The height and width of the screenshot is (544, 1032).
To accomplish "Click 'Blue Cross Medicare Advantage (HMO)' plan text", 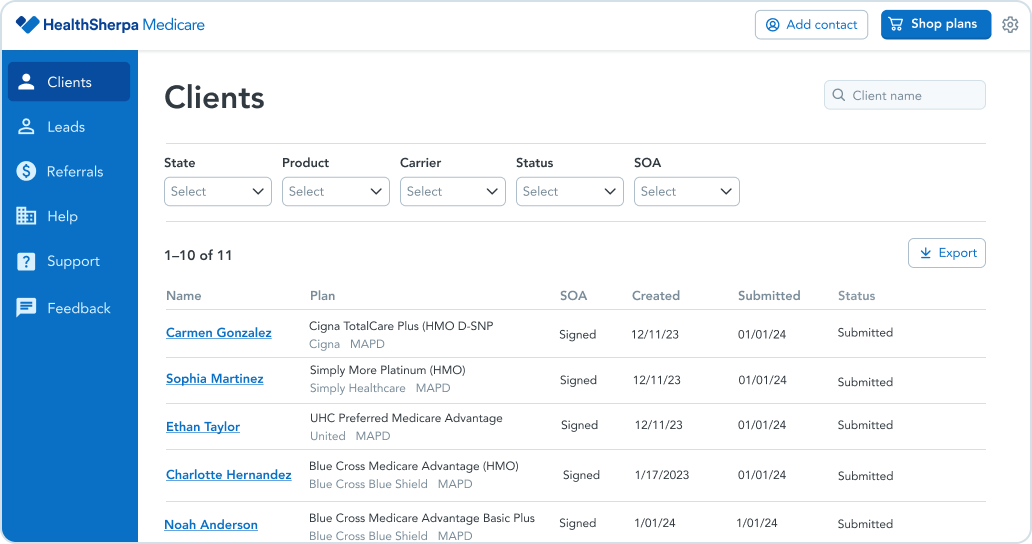I will (x=414, y=466).
